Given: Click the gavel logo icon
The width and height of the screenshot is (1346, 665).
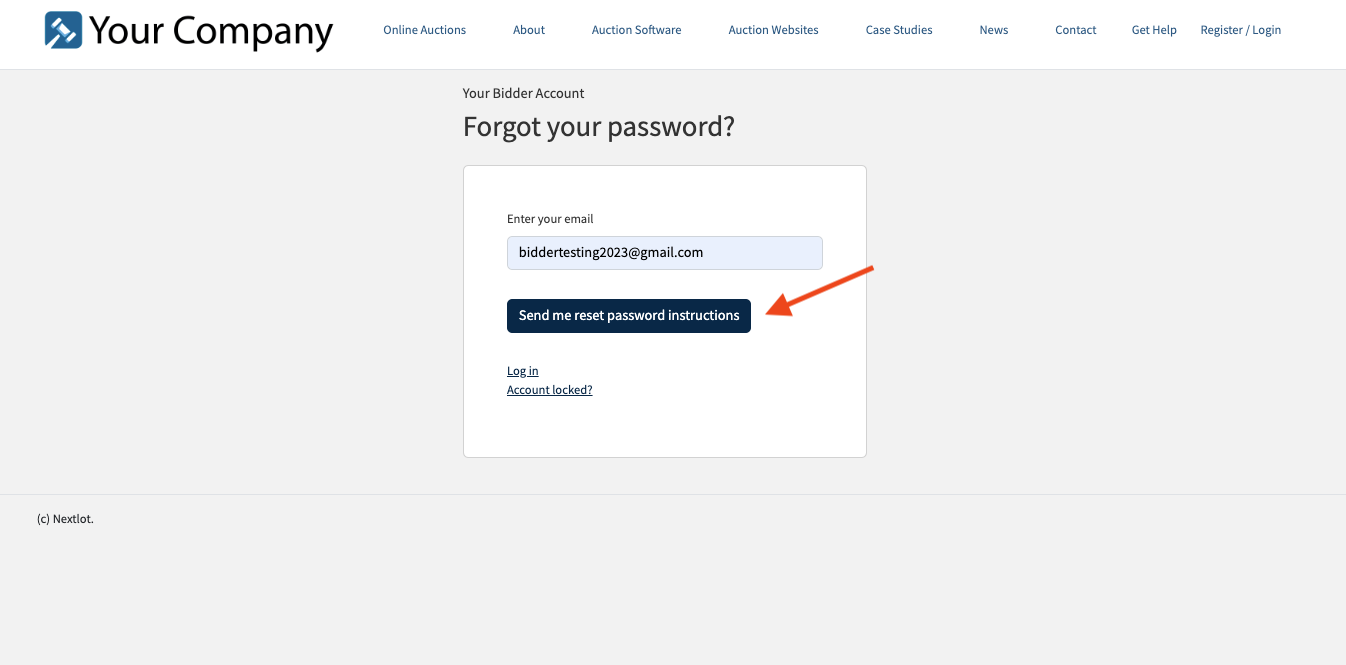Looking at the screenshot, I should pyautogui.click(x=64, y=30).
